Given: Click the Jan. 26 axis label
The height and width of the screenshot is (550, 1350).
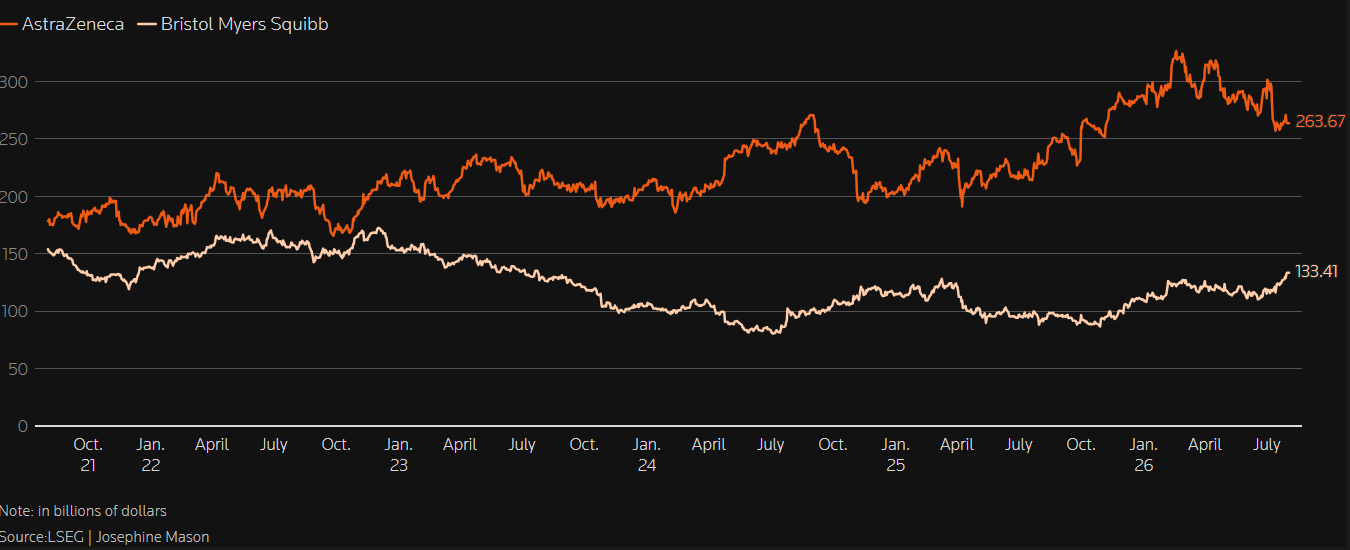Looking at the screenshot, I should 1144,455.
